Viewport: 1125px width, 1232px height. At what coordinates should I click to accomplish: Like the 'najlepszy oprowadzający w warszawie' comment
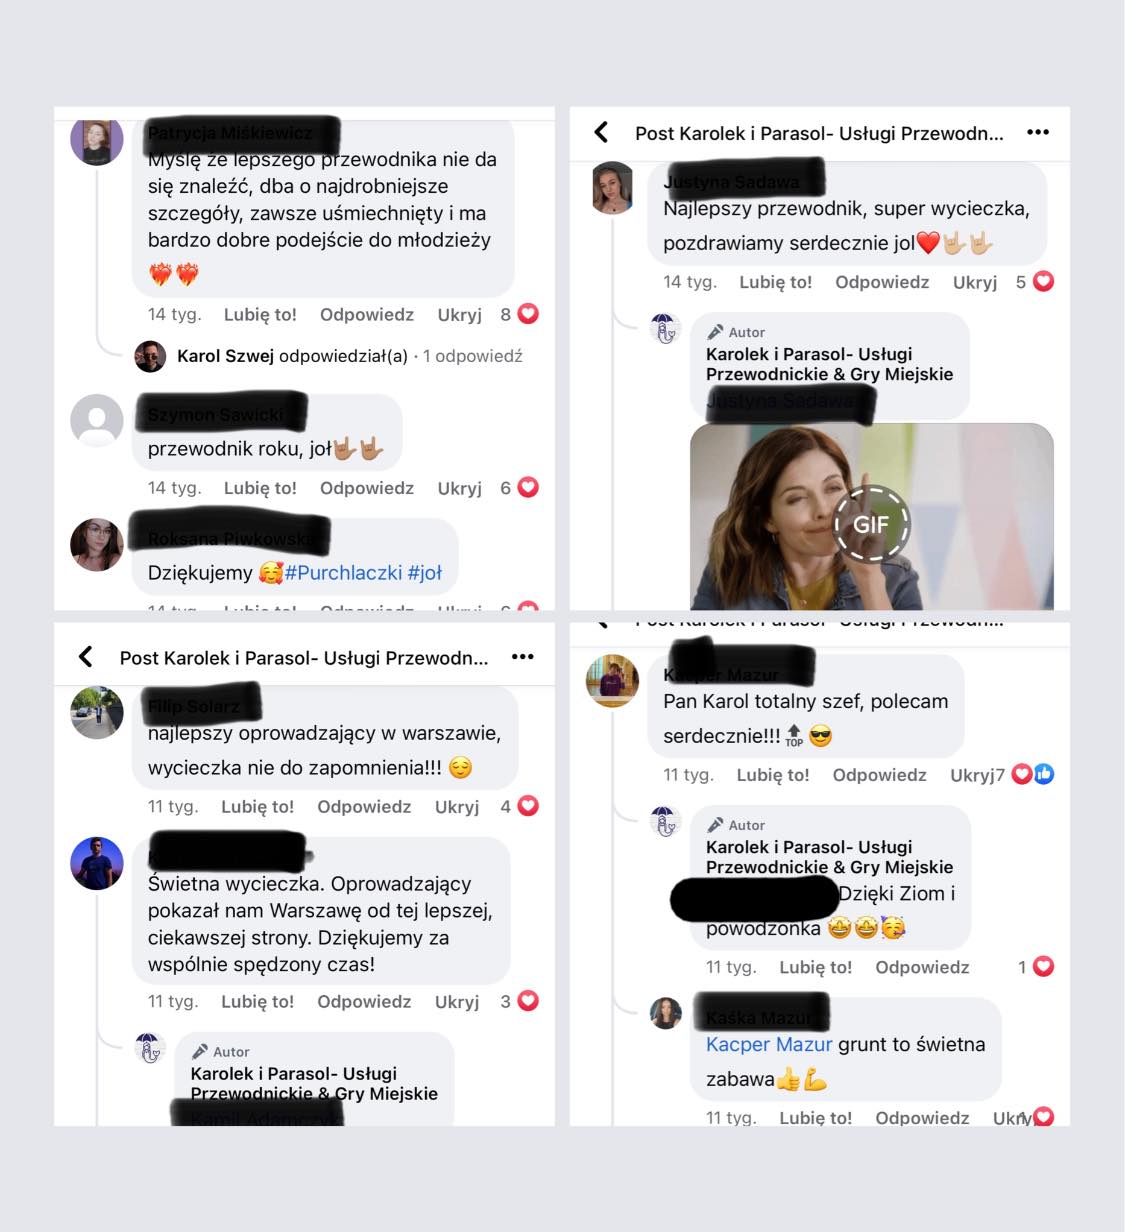[x=257, y=807]
